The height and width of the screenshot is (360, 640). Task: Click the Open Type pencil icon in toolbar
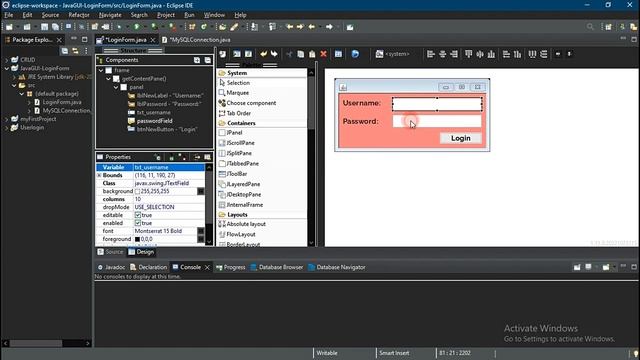(234, 27)
